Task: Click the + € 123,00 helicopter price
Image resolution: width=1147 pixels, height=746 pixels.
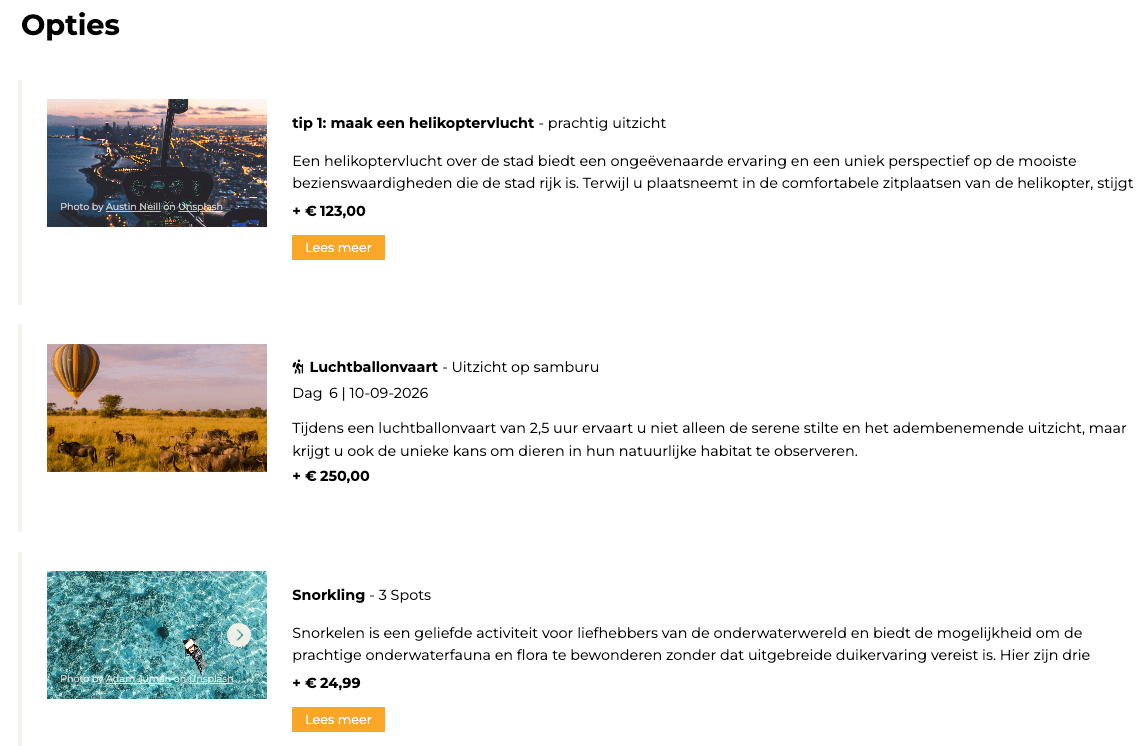Action: [329, 211]
